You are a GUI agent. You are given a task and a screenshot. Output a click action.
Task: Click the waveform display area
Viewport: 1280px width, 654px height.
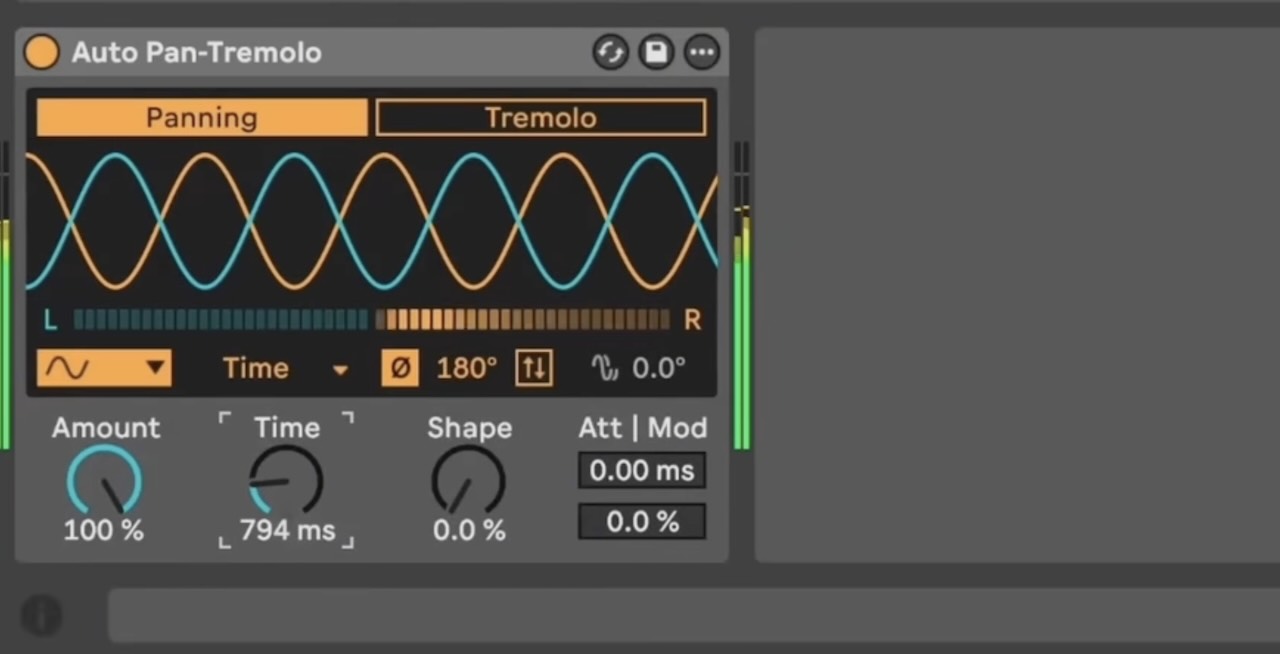[x=371, y=222]
